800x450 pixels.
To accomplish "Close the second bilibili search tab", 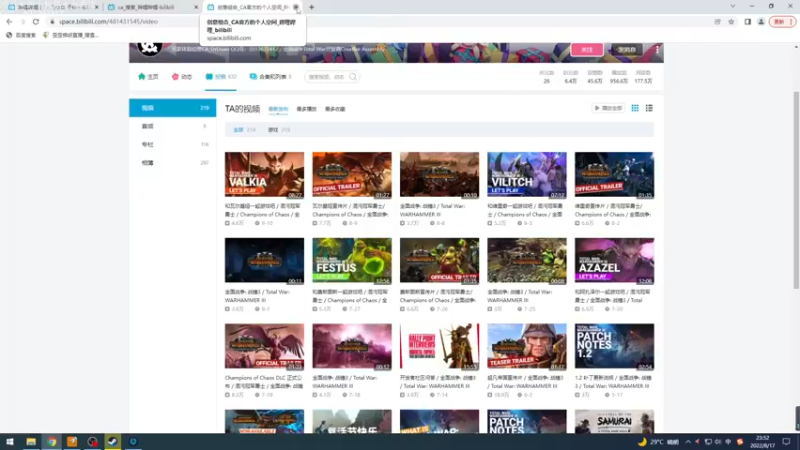I will pos(196,7).
